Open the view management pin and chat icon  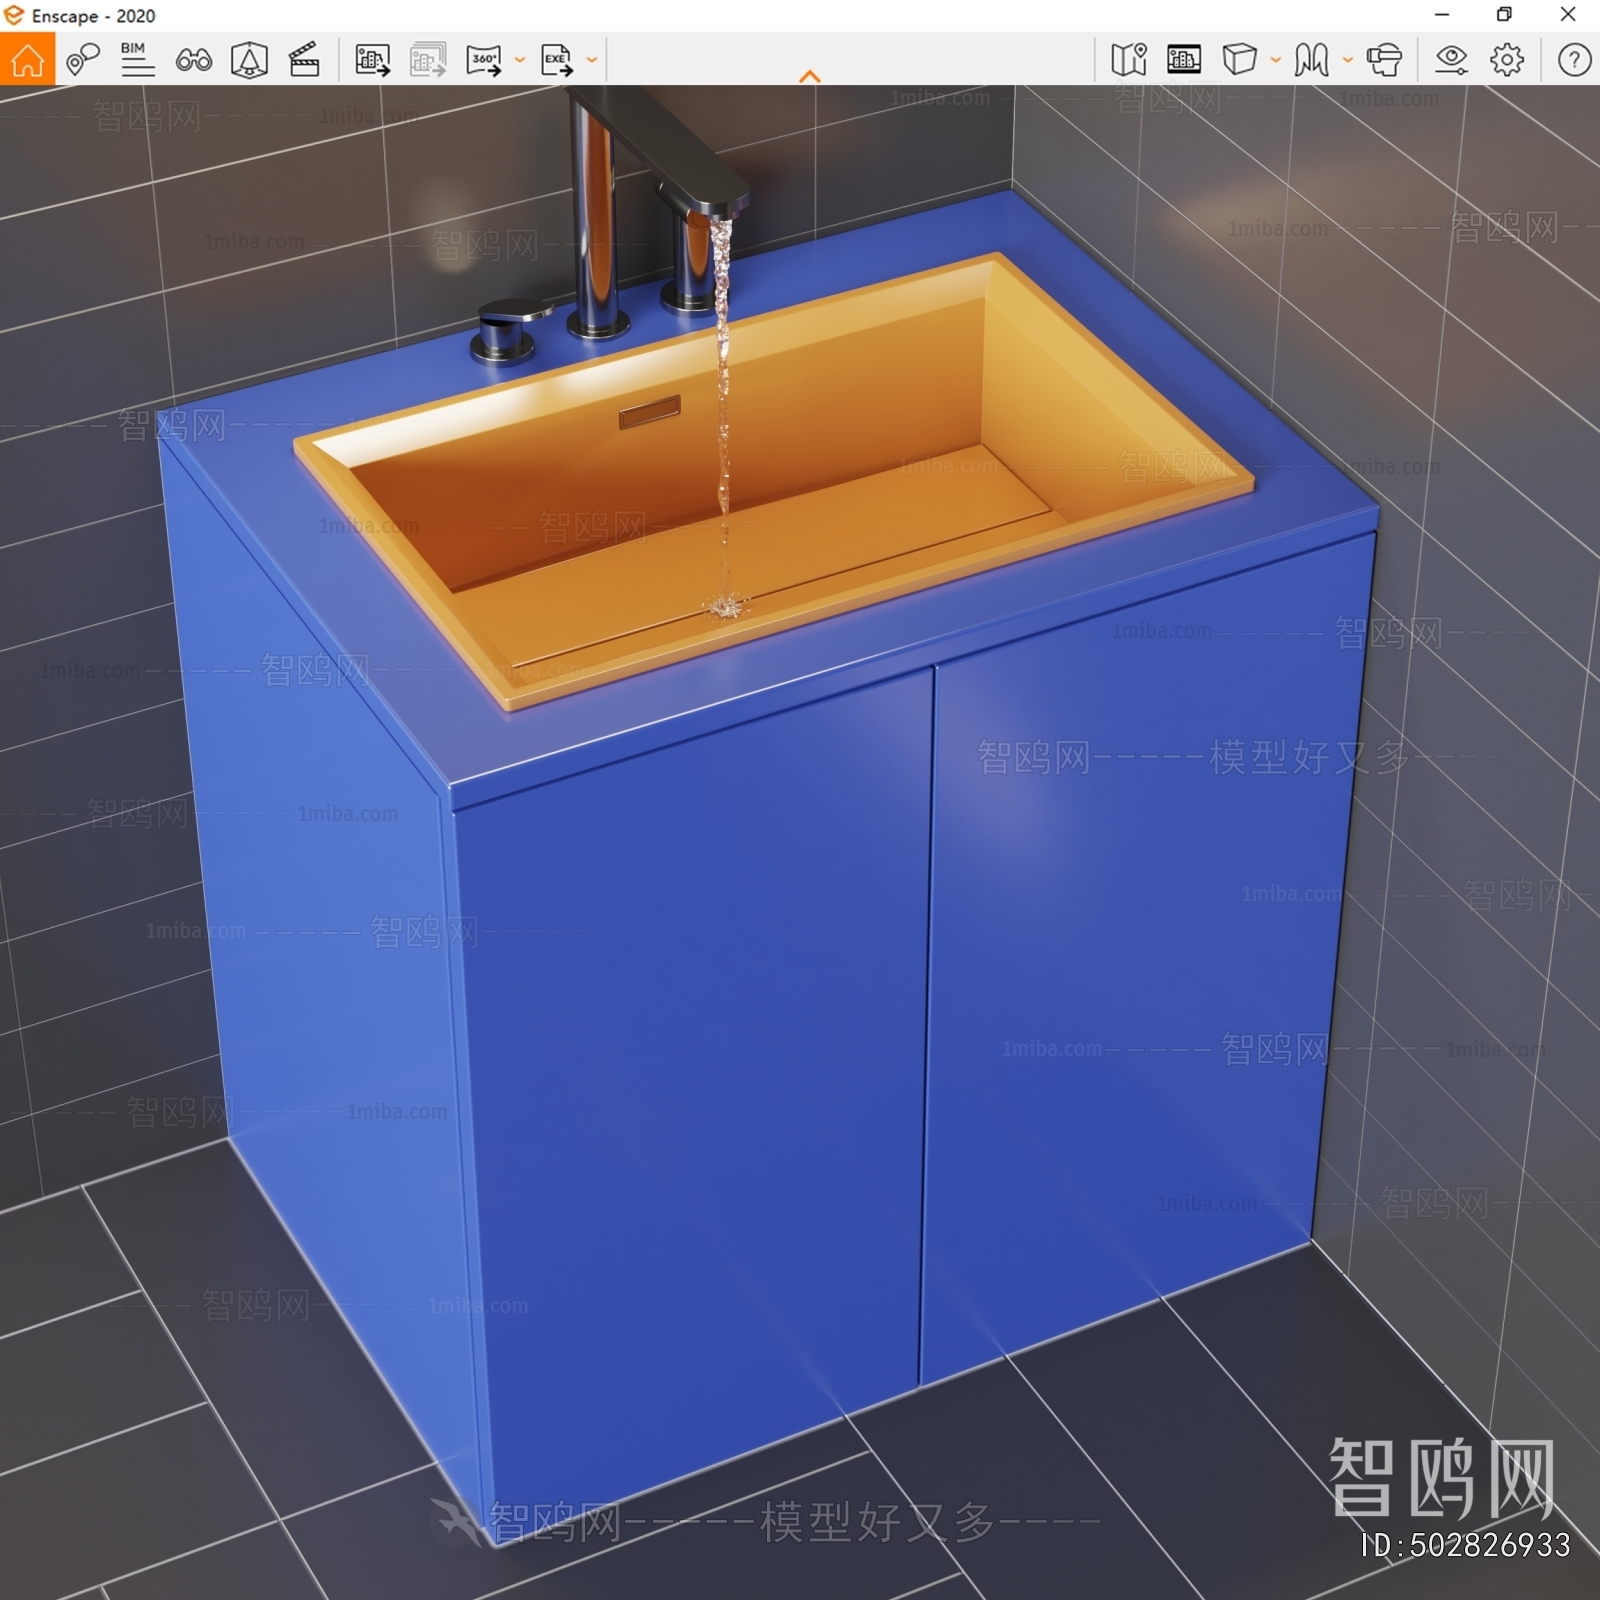pyautogui.click(x=82, y=60)
